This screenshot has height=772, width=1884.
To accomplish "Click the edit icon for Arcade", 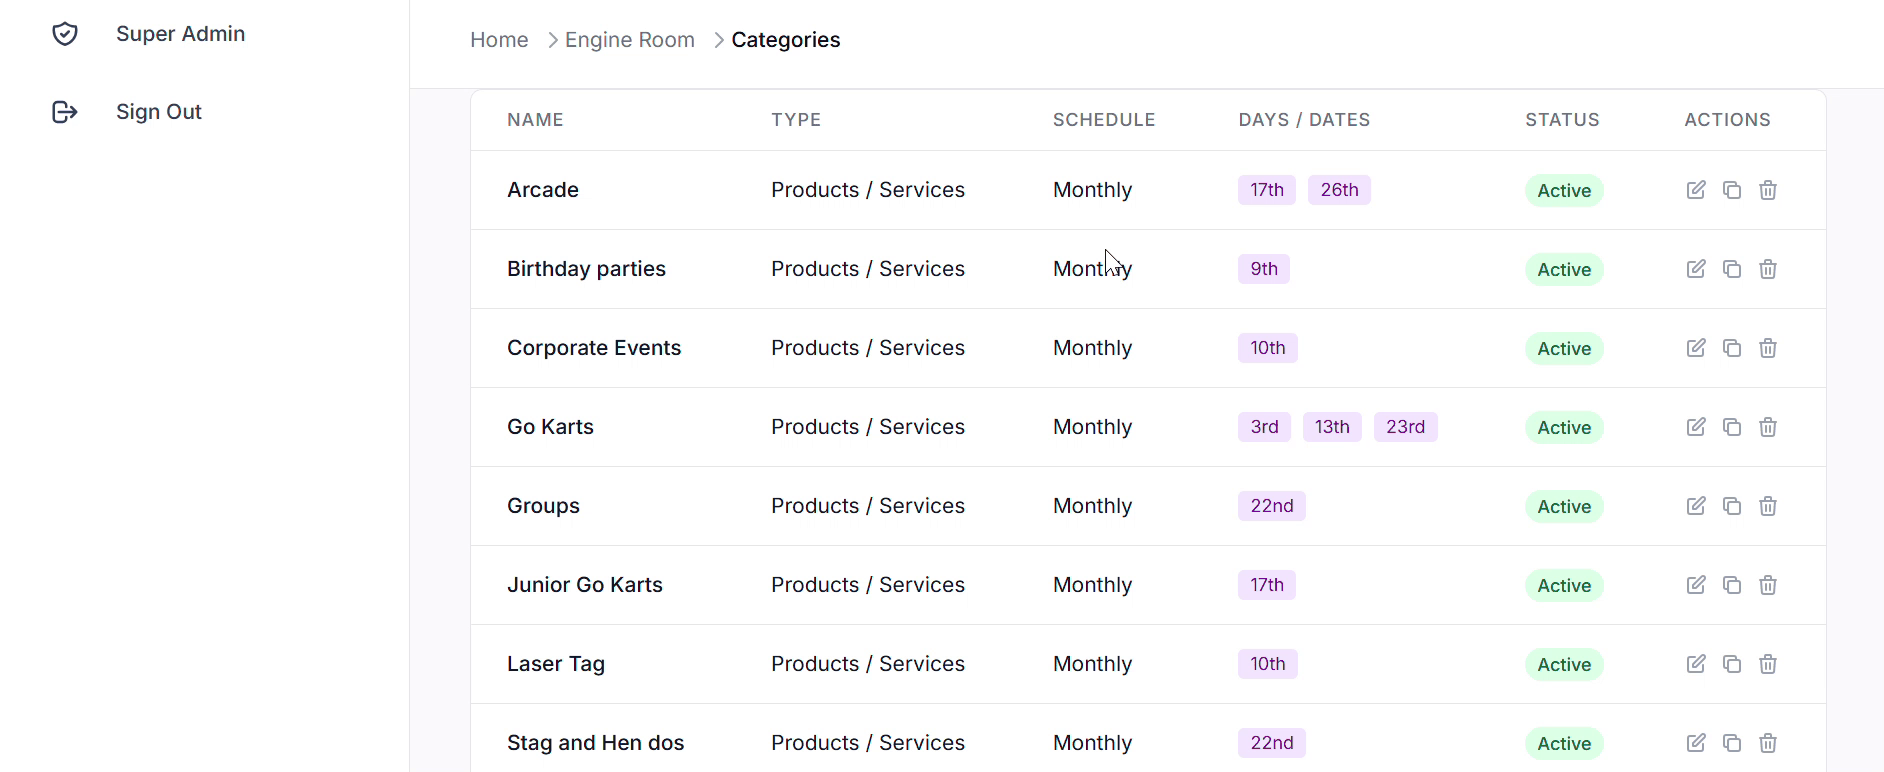I will click(1696, 190).
